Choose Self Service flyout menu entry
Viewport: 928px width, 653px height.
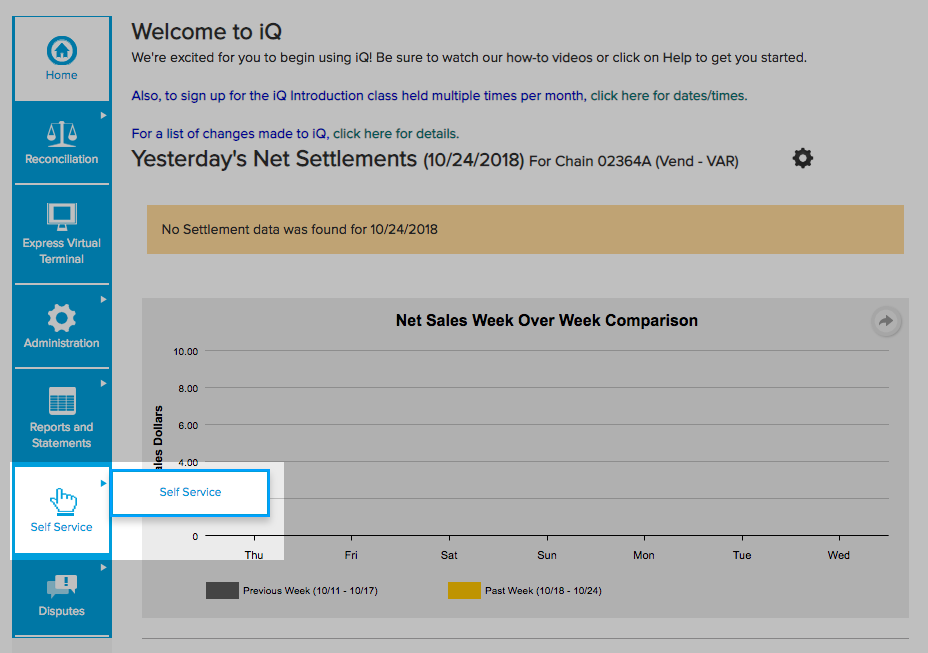(191, 493)
